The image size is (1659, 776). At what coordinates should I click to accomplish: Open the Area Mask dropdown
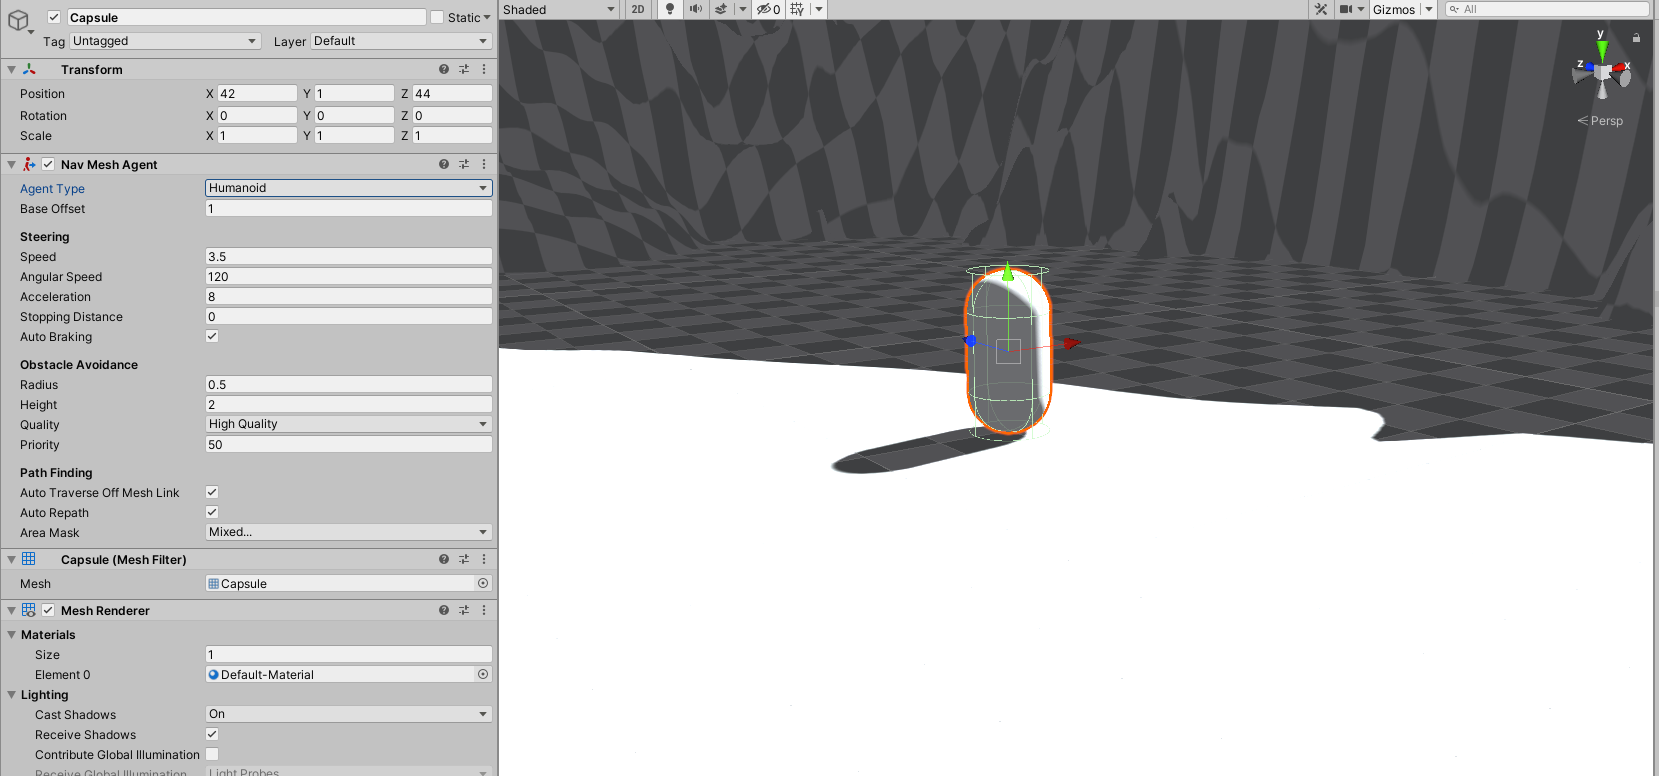(349, 532)
